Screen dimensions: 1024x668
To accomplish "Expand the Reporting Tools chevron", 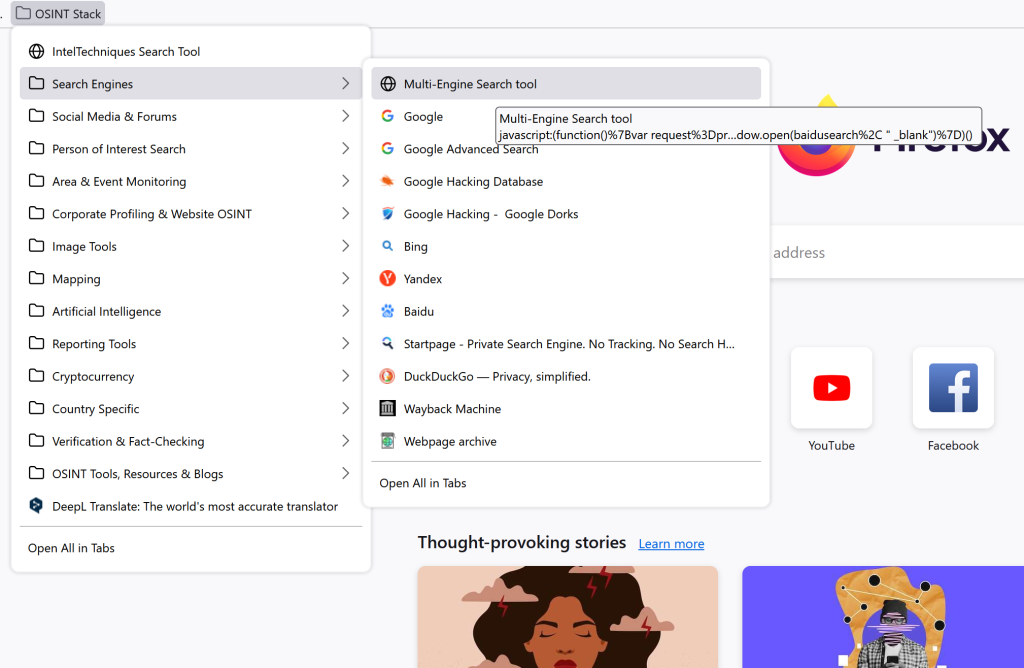I will click(345, 343).
